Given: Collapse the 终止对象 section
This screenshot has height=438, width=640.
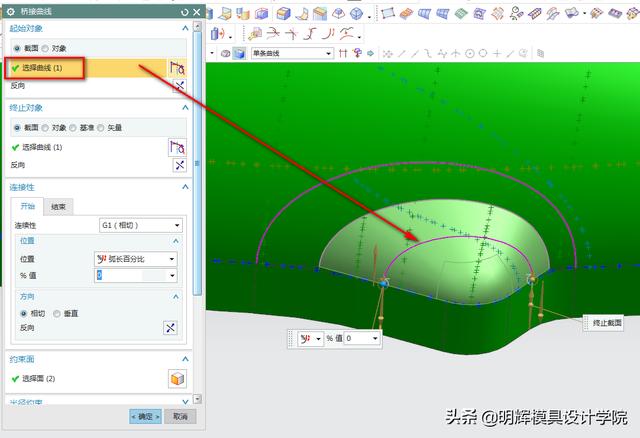Looking at the screenshot, I should coord(185,107).
